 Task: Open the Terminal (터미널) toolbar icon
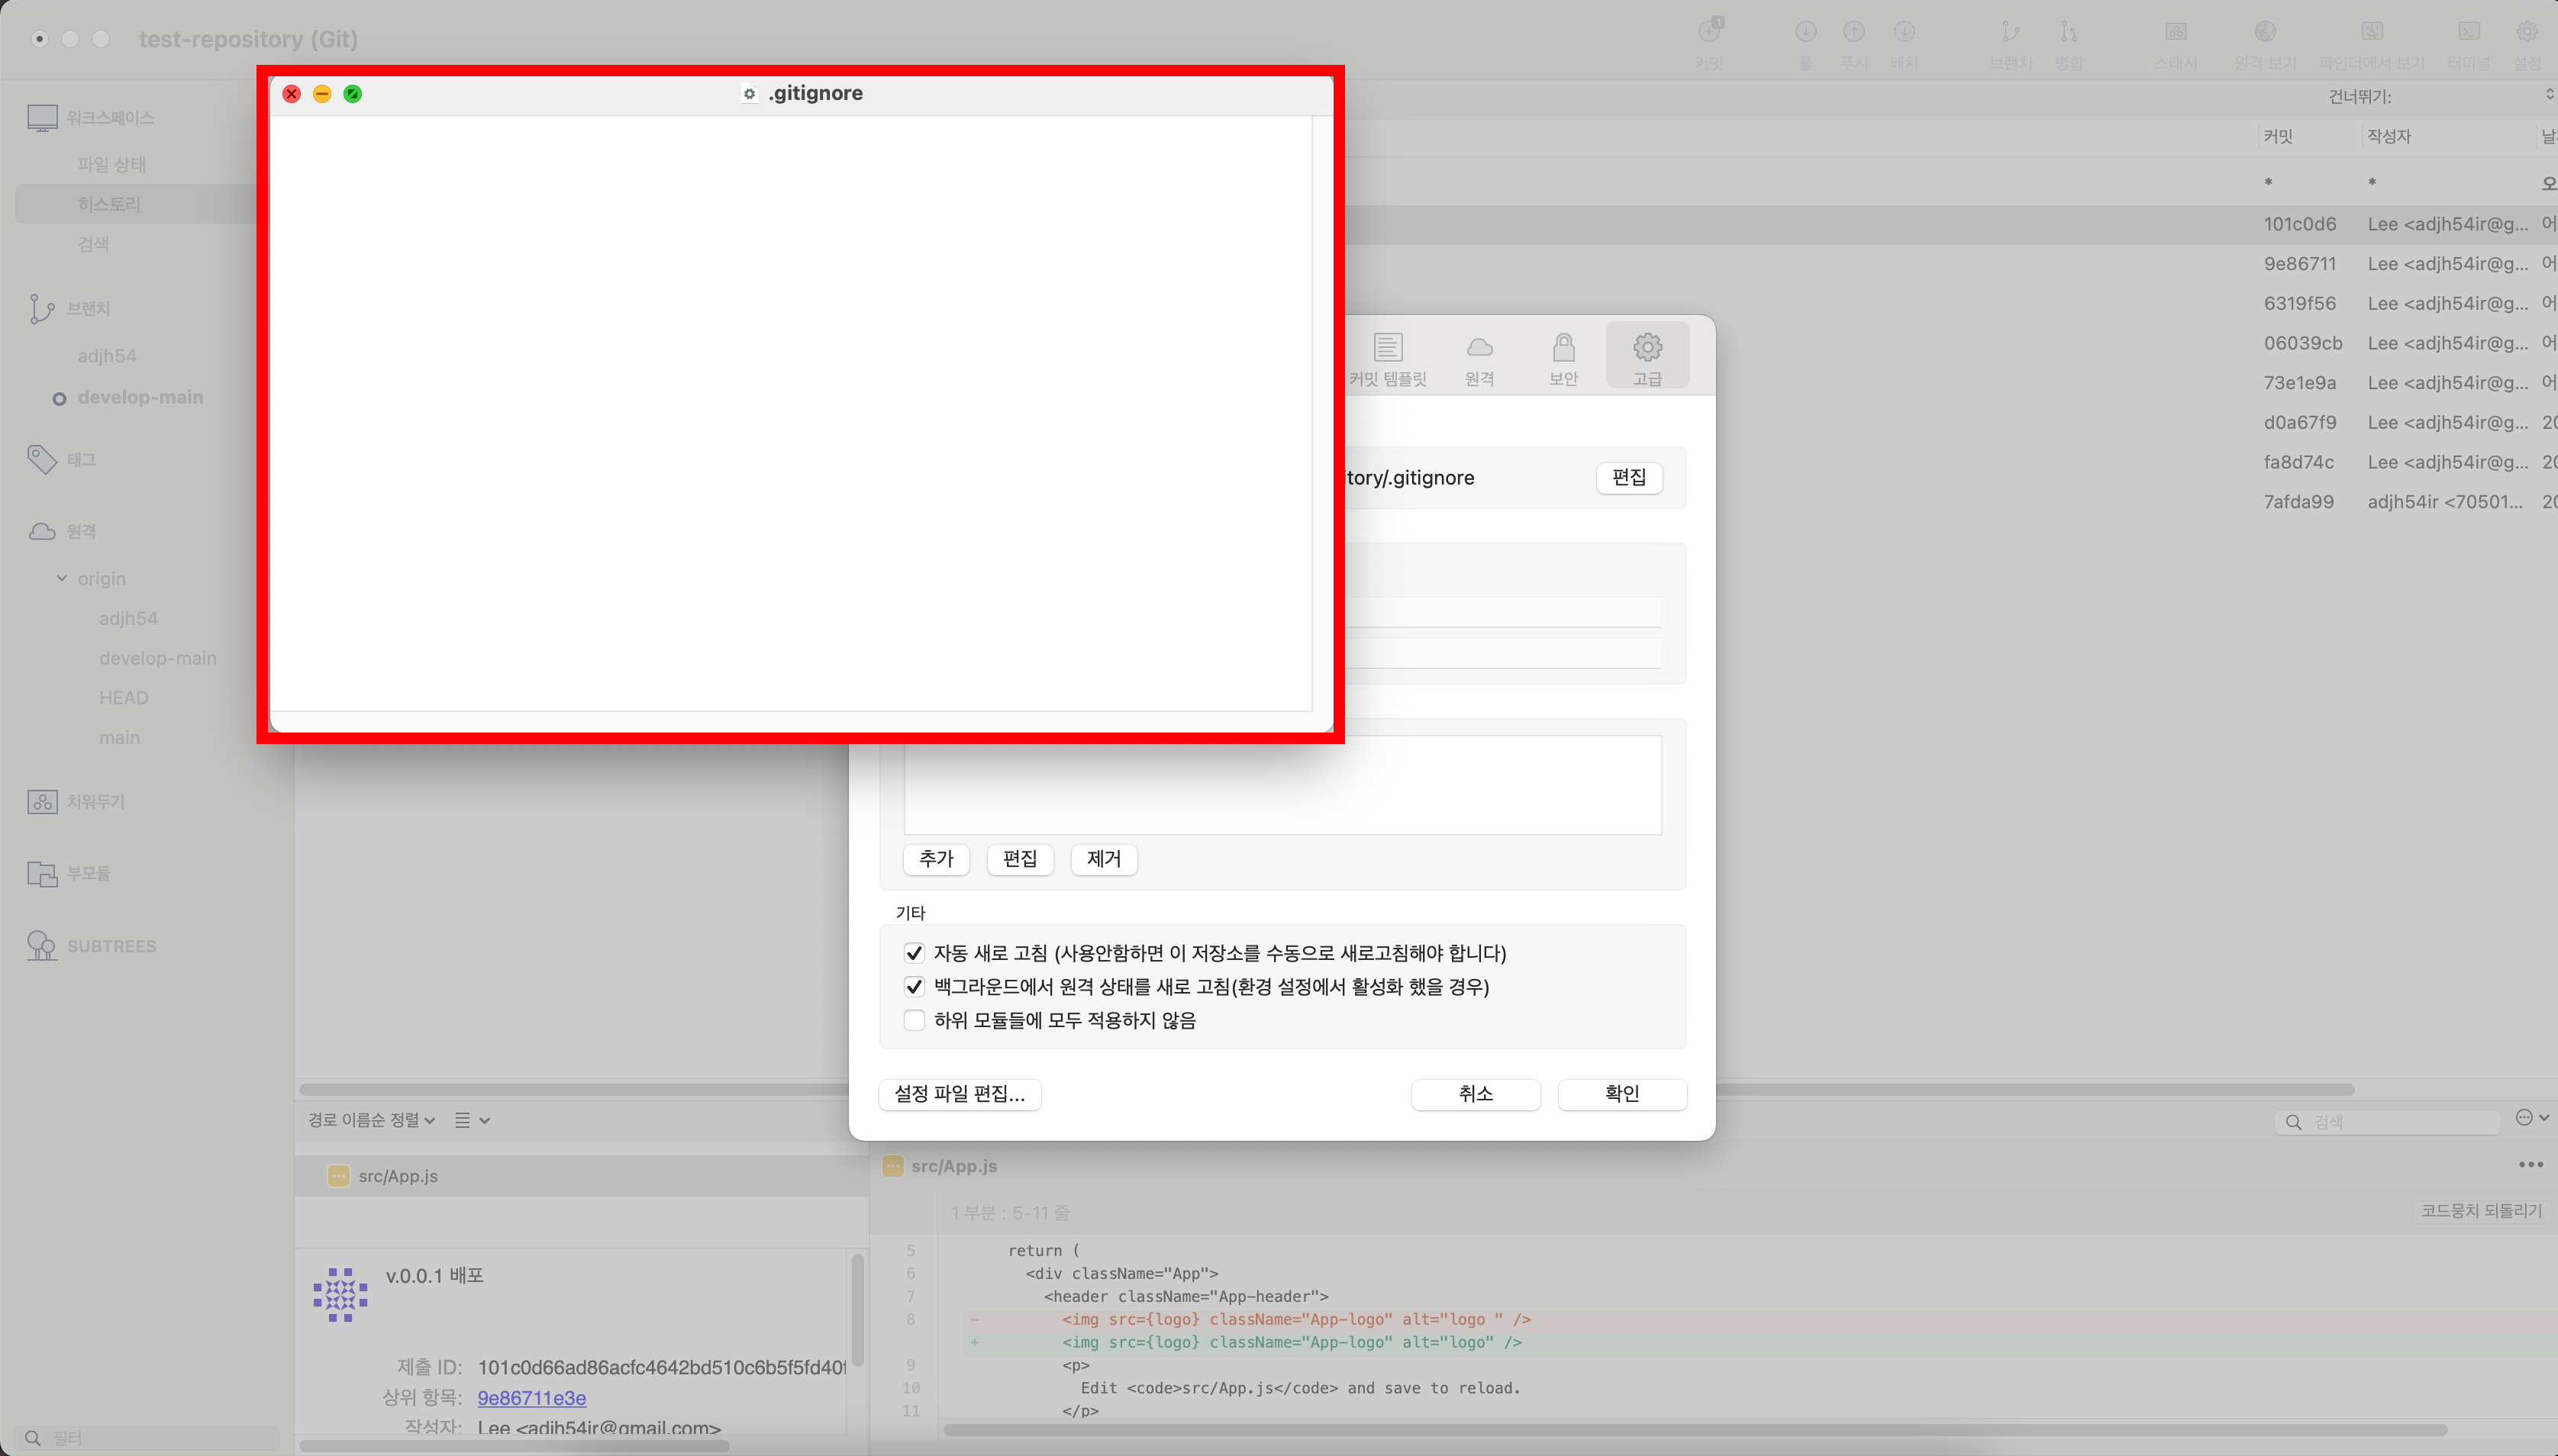click(x=2469, y=32)
